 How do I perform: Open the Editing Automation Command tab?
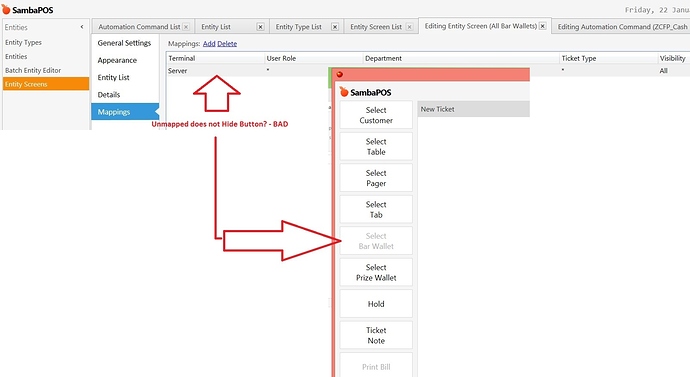622,27
